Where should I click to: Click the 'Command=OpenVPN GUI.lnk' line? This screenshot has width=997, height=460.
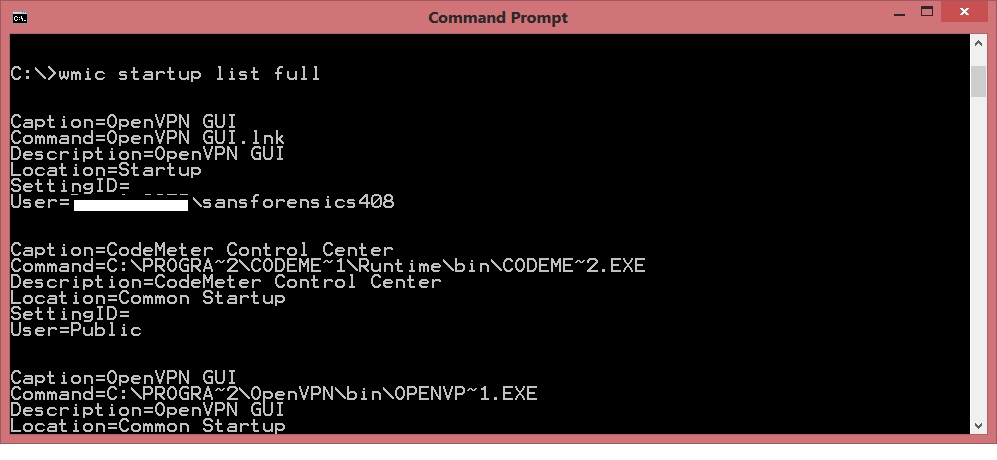coord(148,137)
